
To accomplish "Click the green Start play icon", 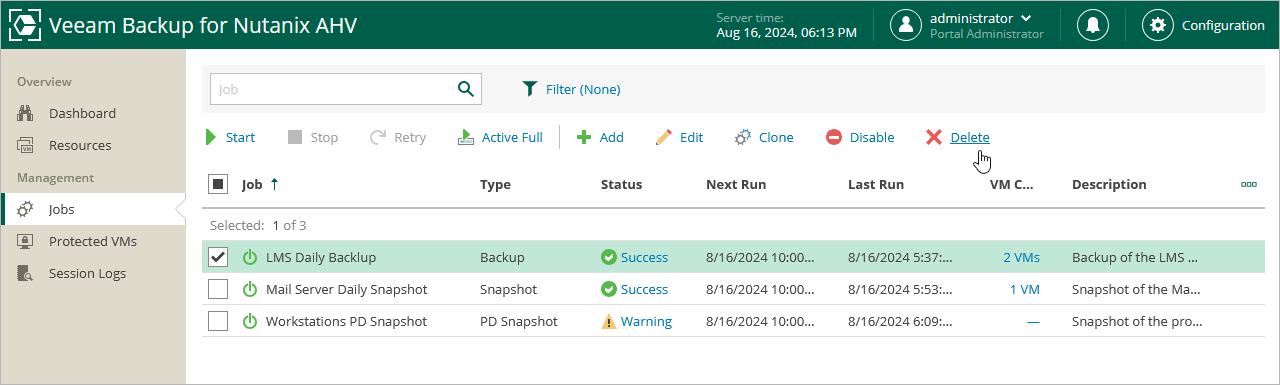I will (211, 137).
